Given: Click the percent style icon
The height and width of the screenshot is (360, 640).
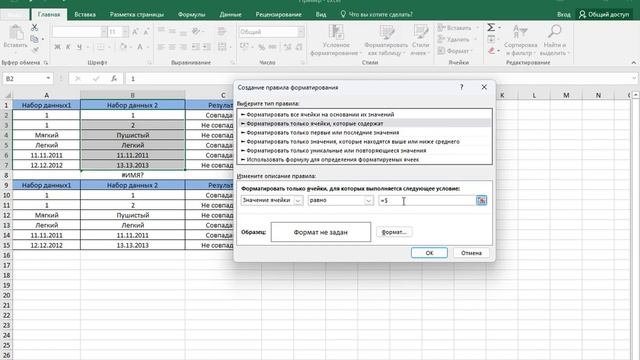Looking at the screenshot, I should click(x=262, y=47).
